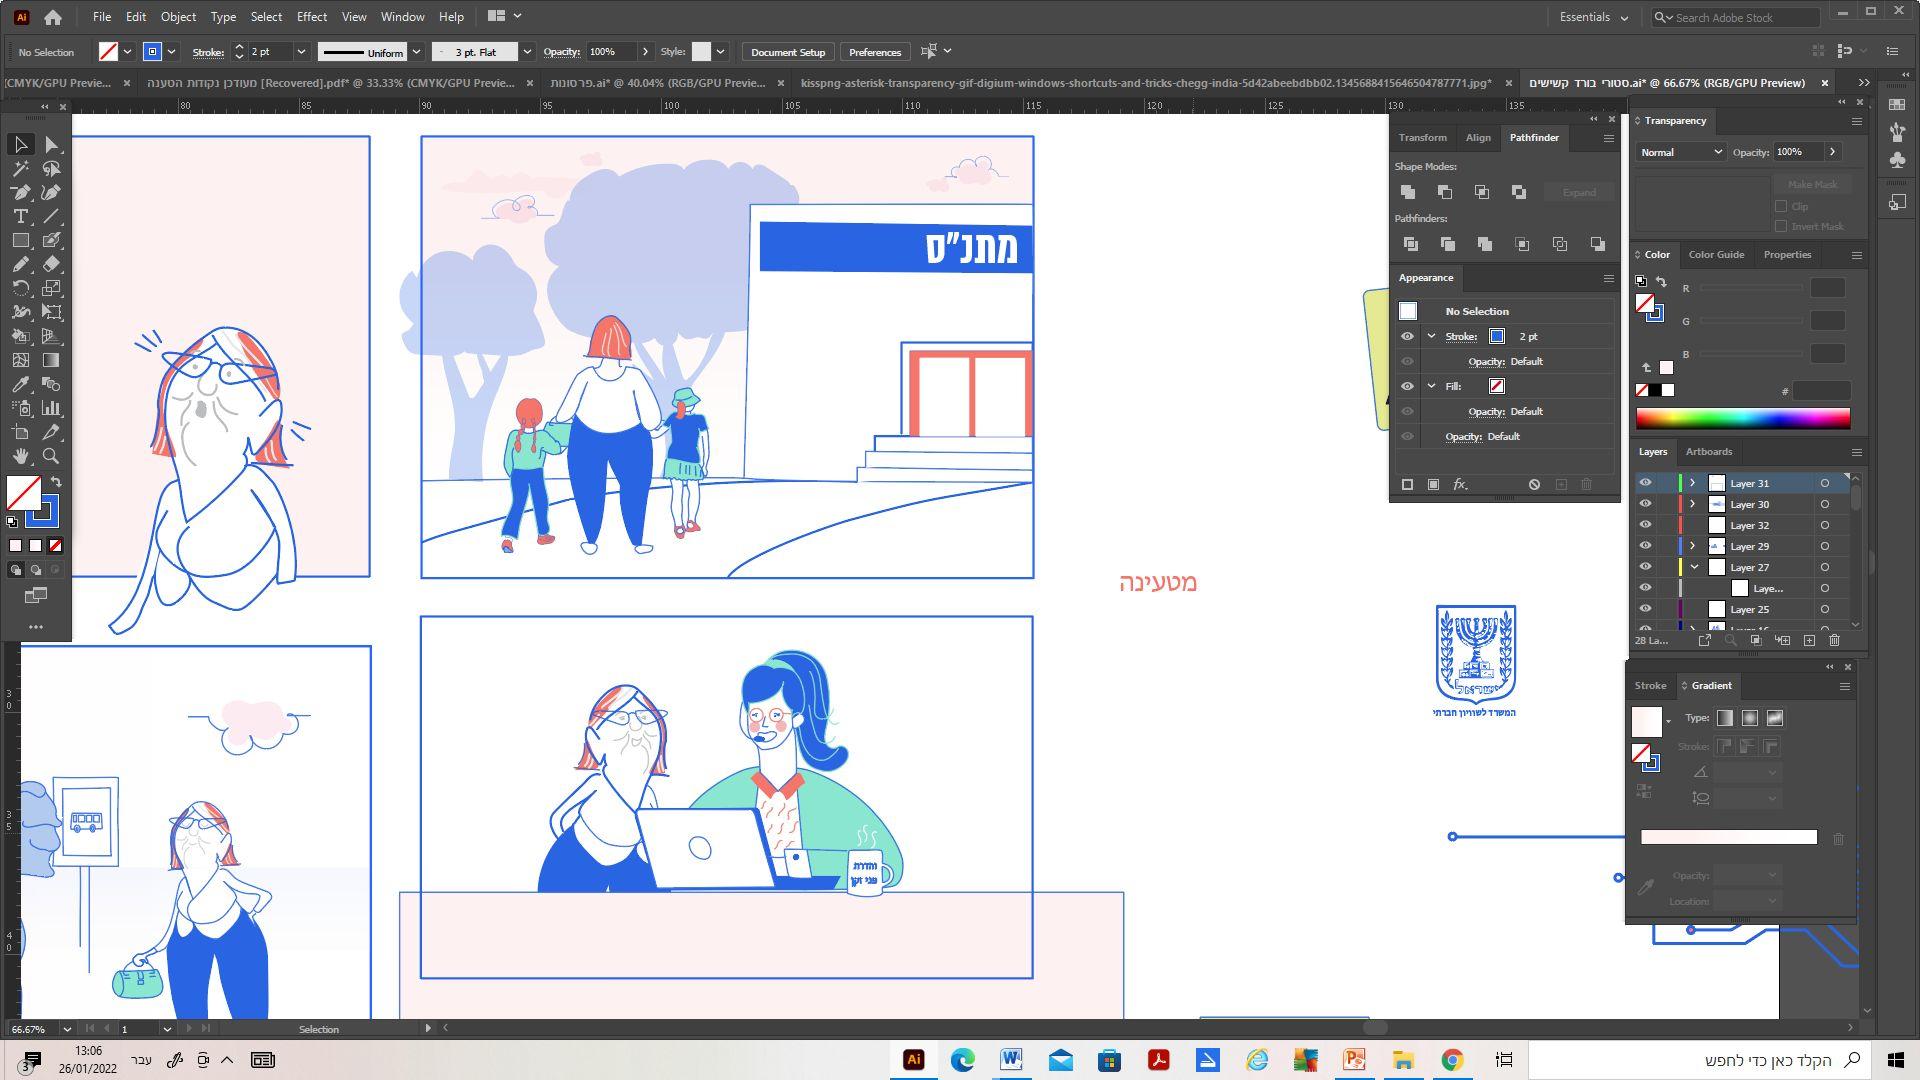The height and width of the screenshot is (1080, 1920).
Task: Select the Magic Wand tool
Action: (20, 169)
